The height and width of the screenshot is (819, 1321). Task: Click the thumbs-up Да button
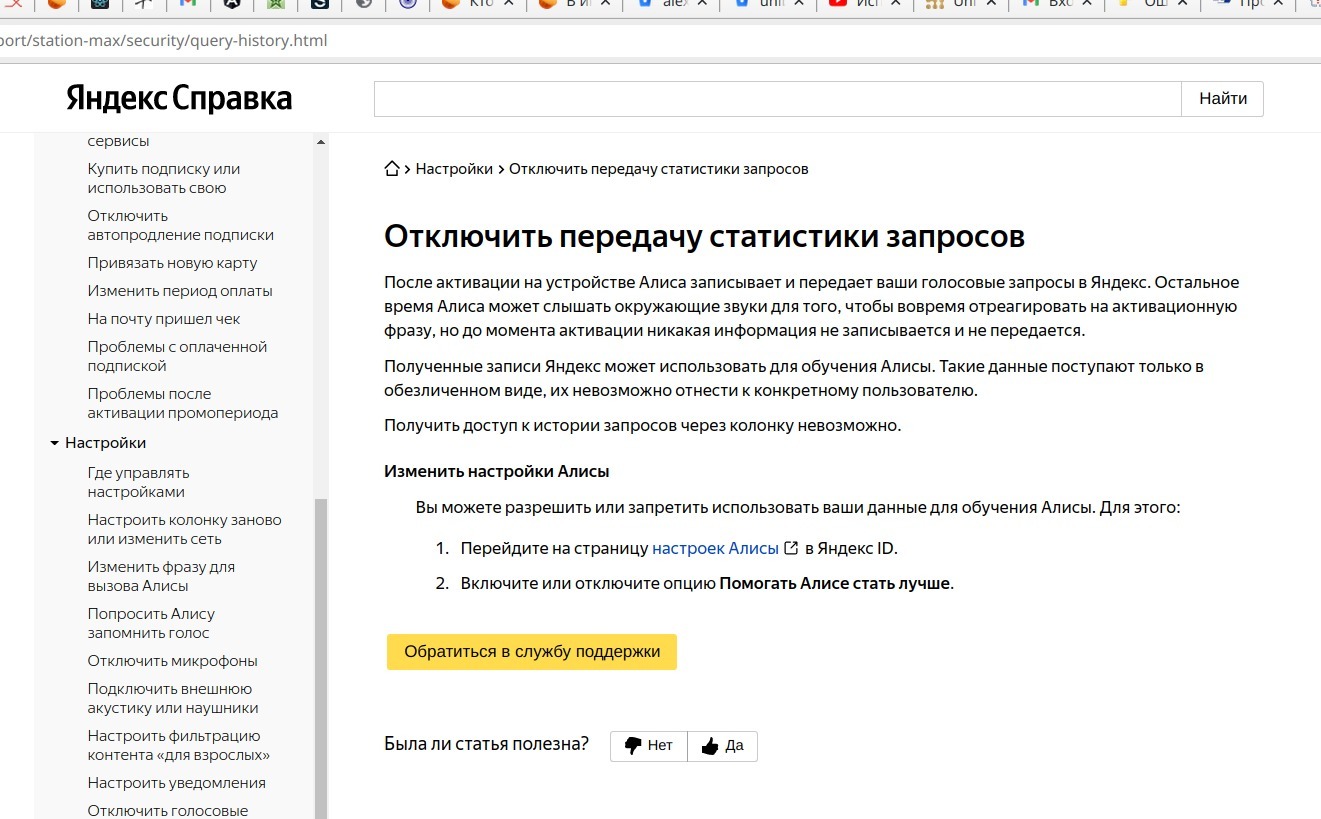click(x=722, y=746)
